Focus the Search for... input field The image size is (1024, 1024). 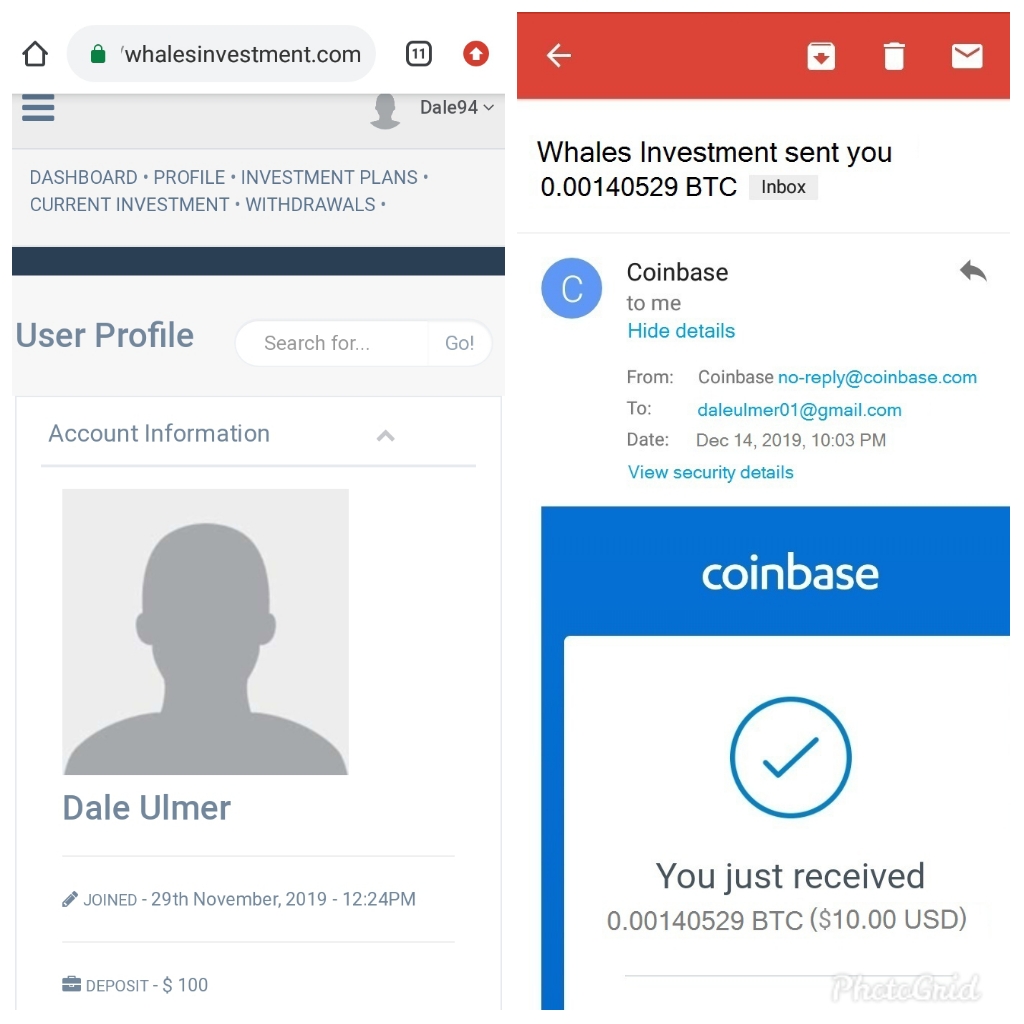(332, 343)
